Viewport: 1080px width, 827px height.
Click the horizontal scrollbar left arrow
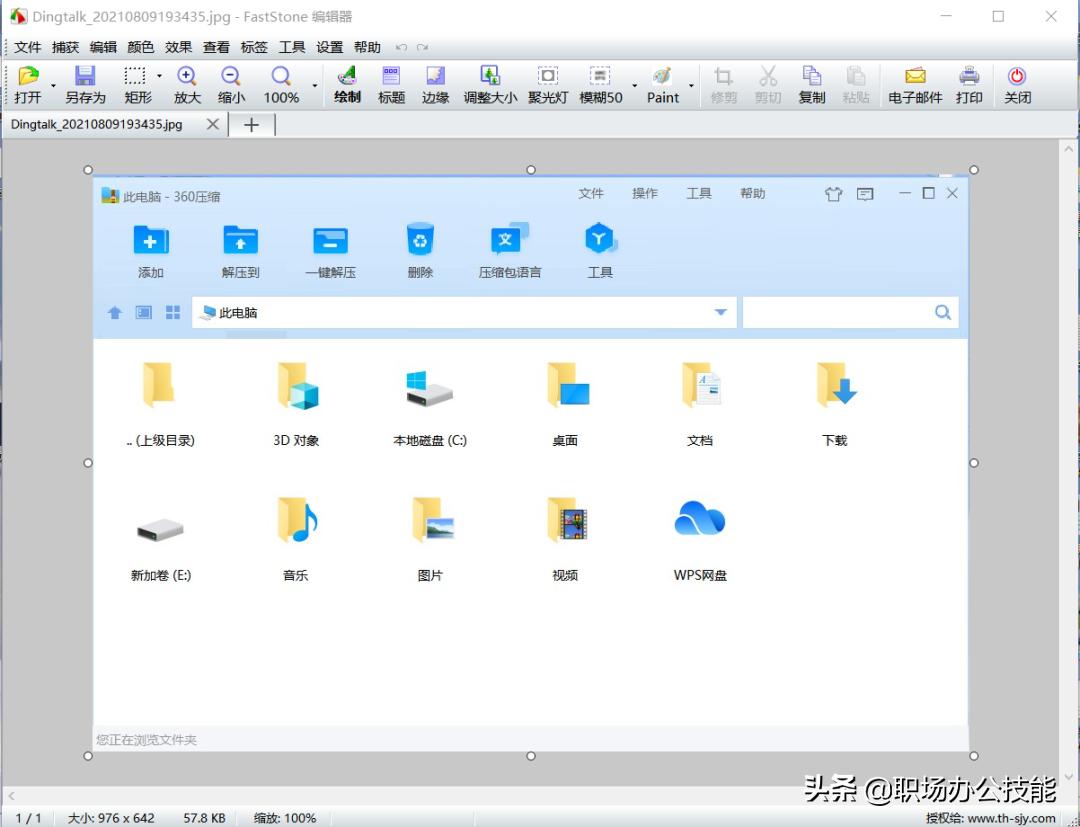click(x=11, y=796)
